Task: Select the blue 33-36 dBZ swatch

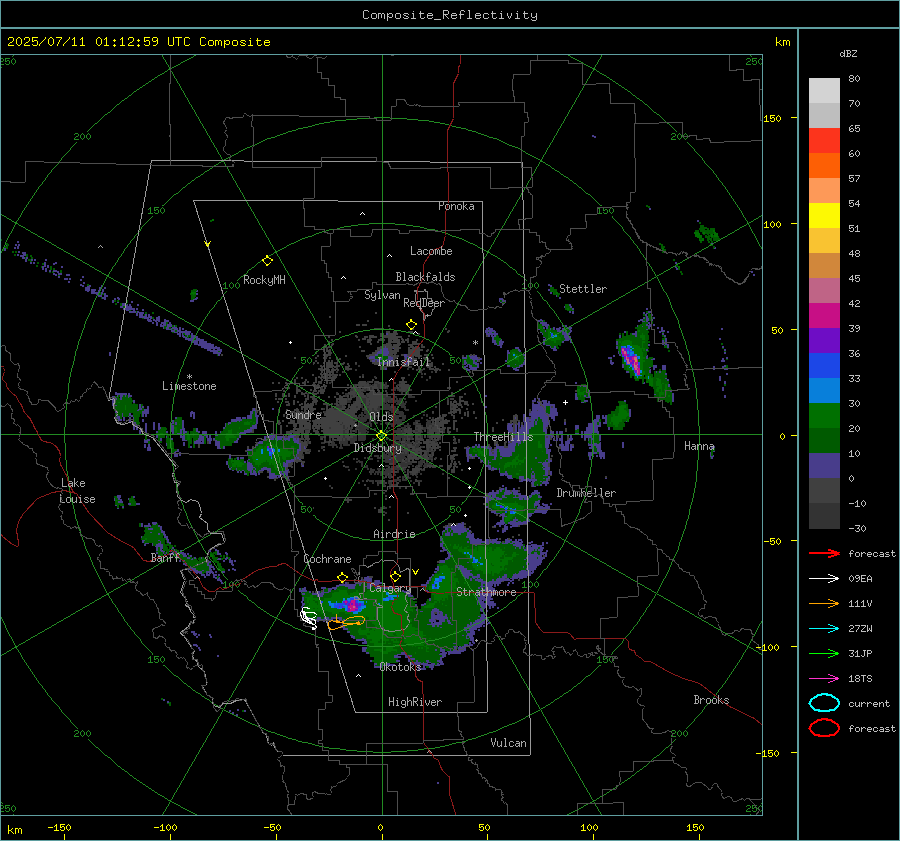Action: 824,365
